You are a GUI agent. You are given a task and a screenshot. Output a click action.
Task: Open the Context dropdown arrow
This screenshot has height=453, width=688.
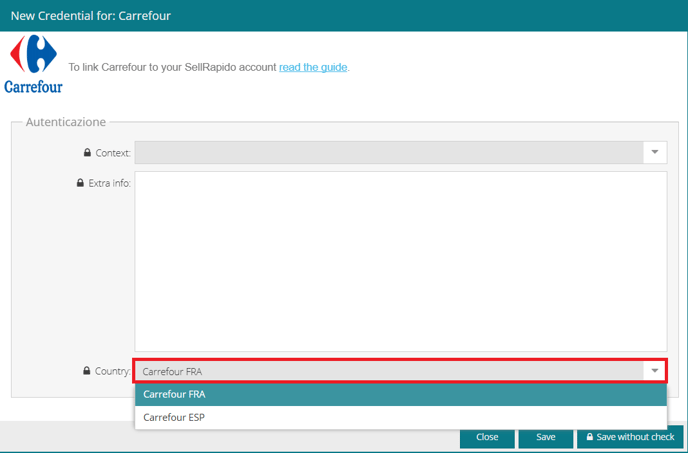[x=655, y=152]
